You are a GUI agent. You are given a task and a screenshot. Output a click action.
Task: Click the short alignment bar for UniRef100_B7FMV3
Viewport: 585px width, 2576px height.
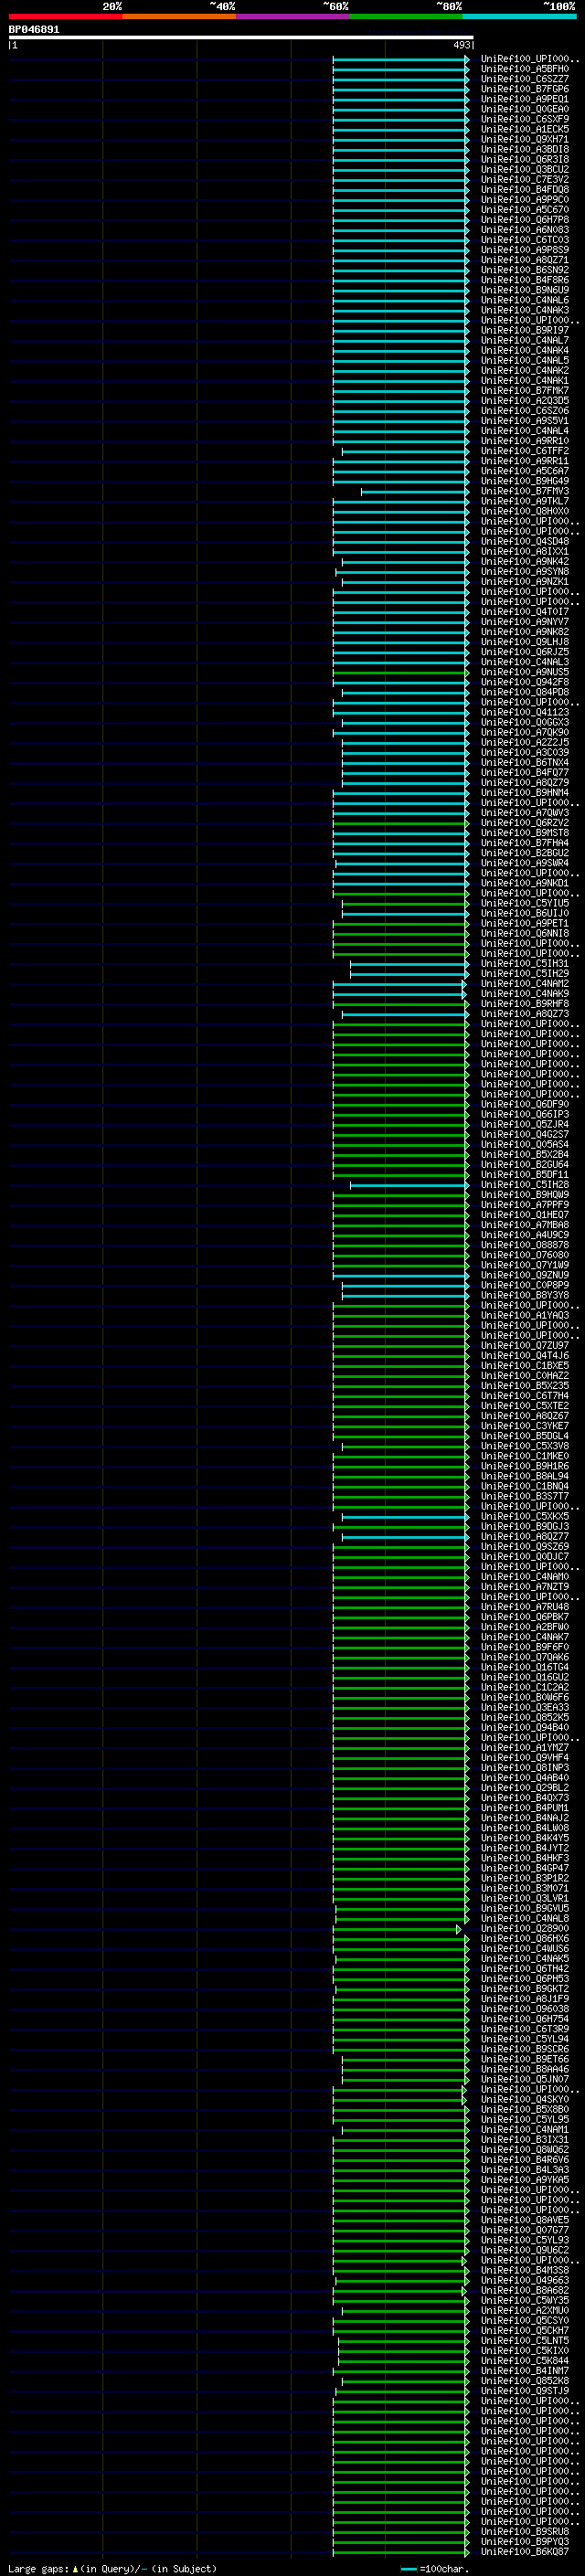tap(415, 491)
